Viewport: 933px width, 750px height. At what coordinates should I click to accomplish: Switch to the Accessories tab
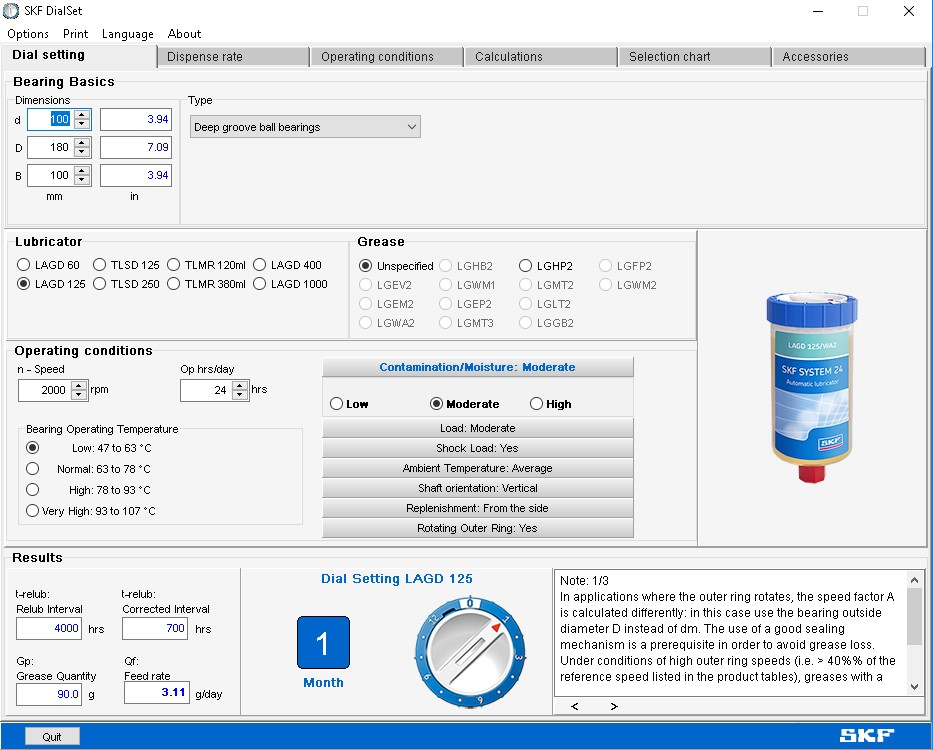pyautogui.click(x=849, y=57)
